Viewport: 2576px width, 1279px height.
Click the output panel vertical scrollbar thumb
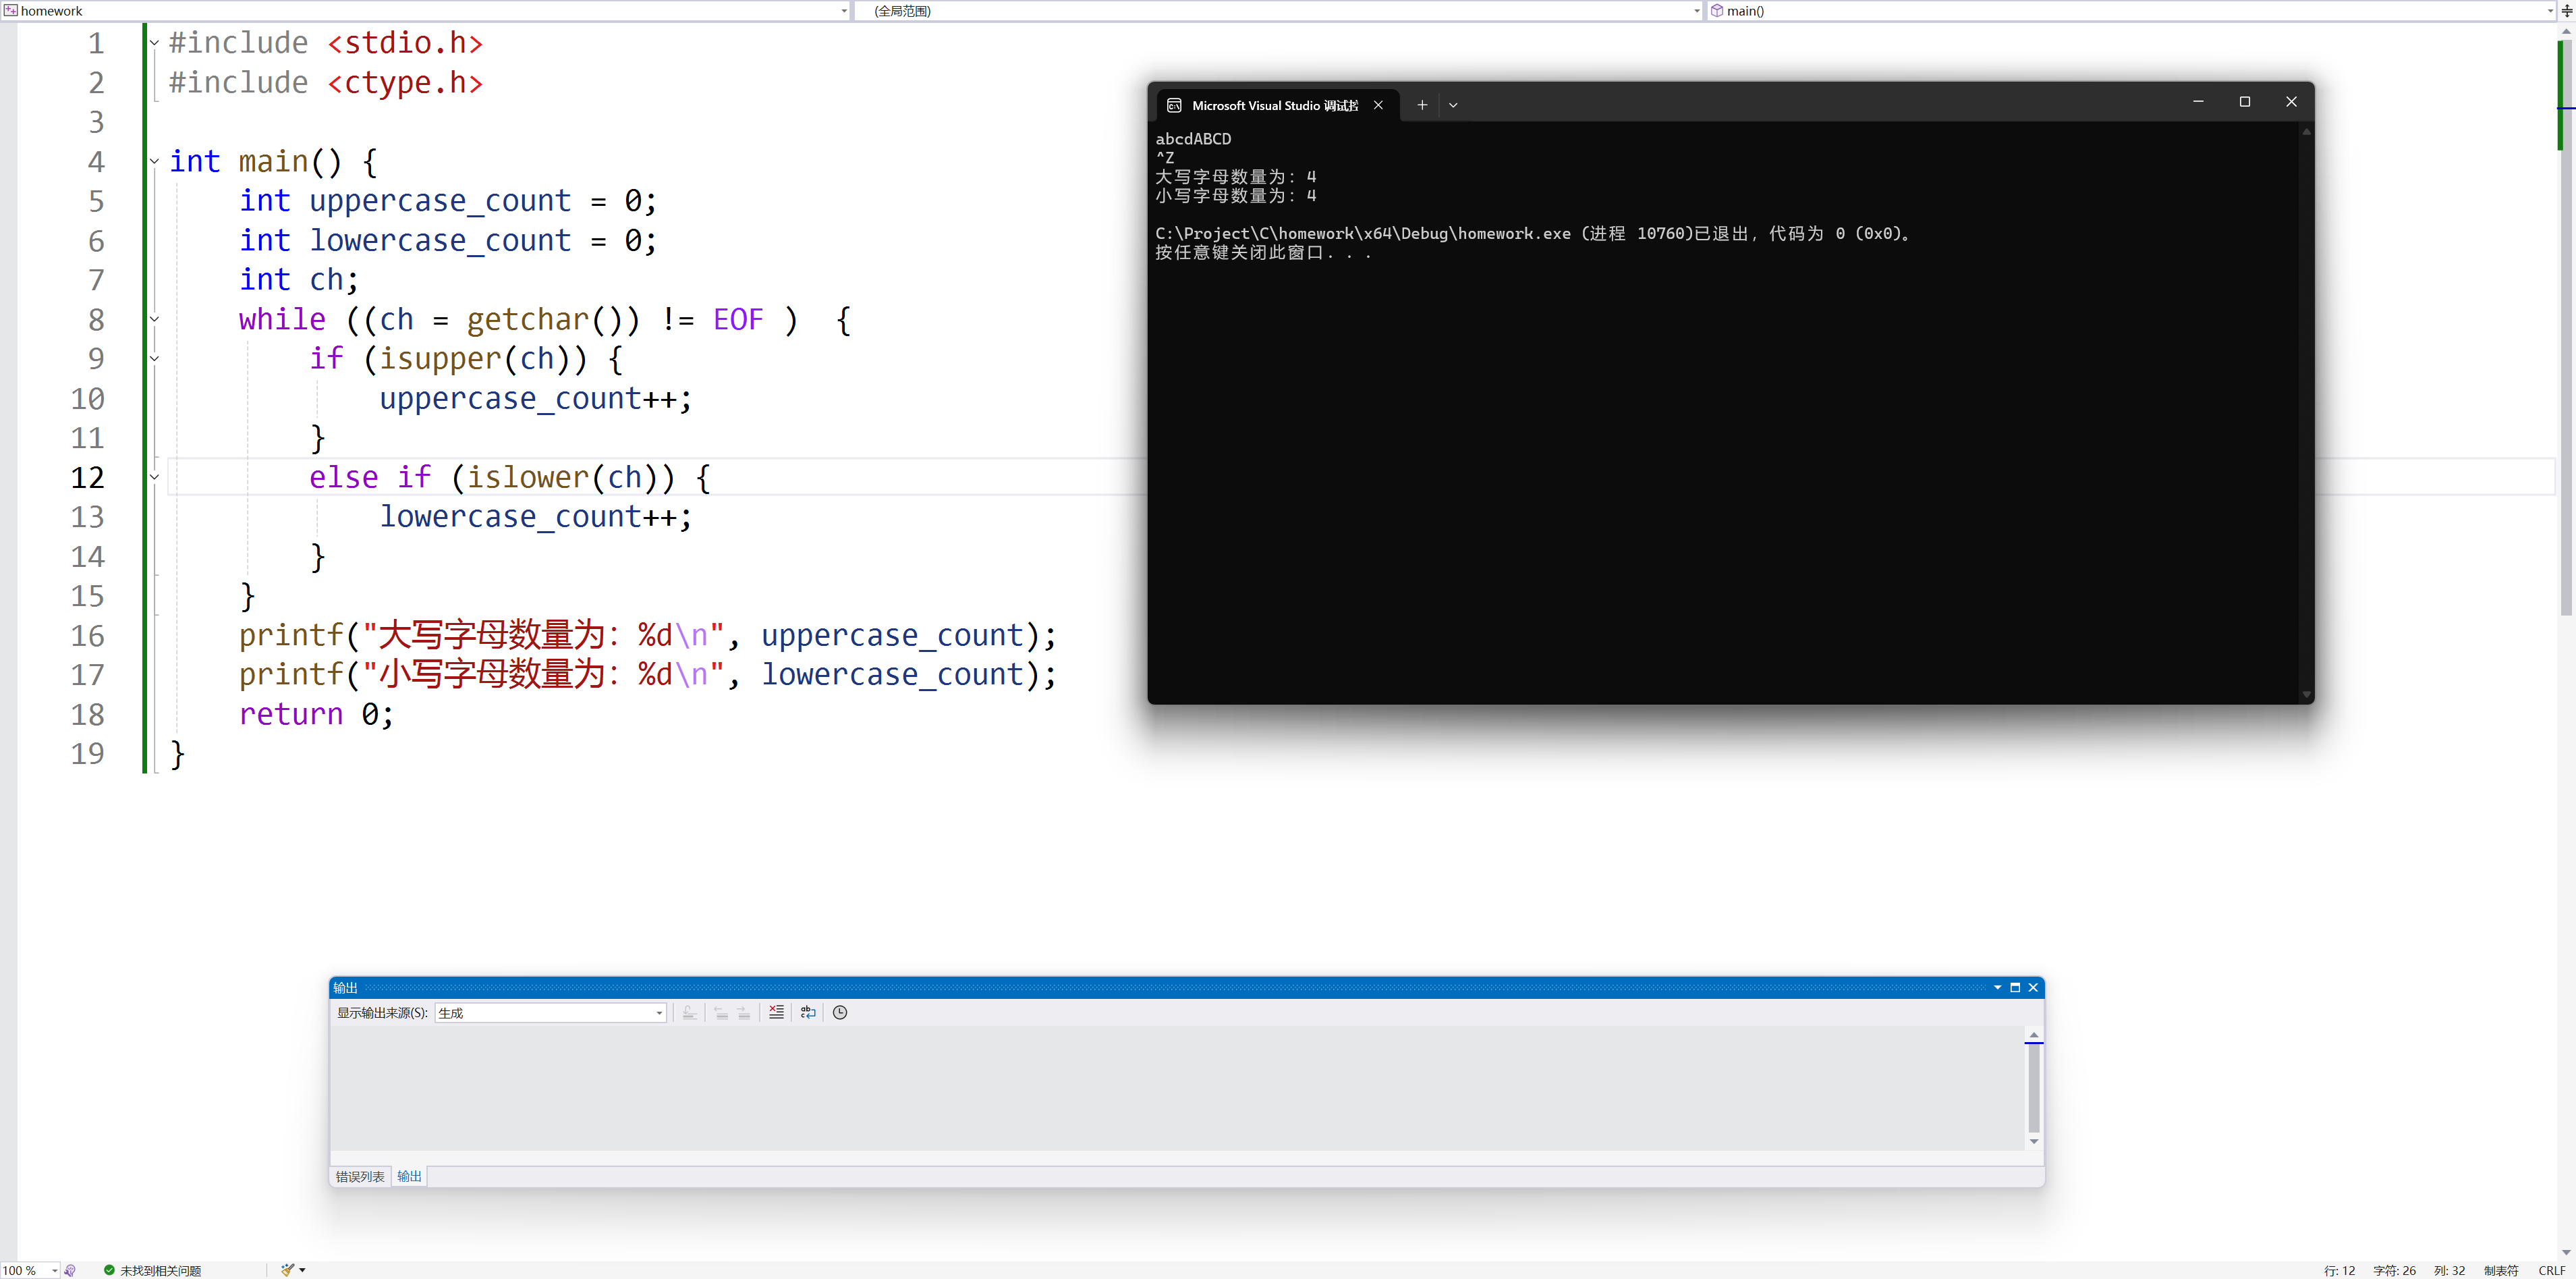(2033, 1088)
